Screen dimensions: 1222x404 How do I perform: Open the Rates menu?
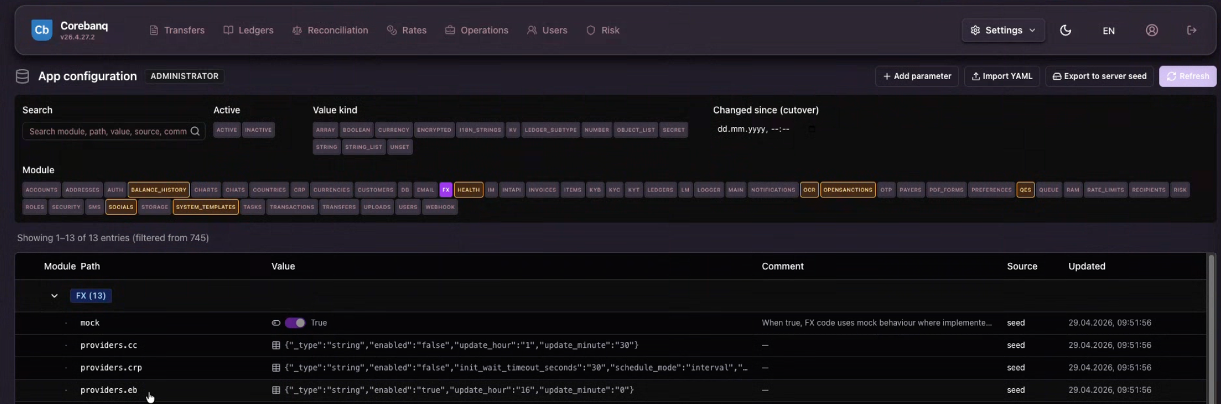coord(406,30)
